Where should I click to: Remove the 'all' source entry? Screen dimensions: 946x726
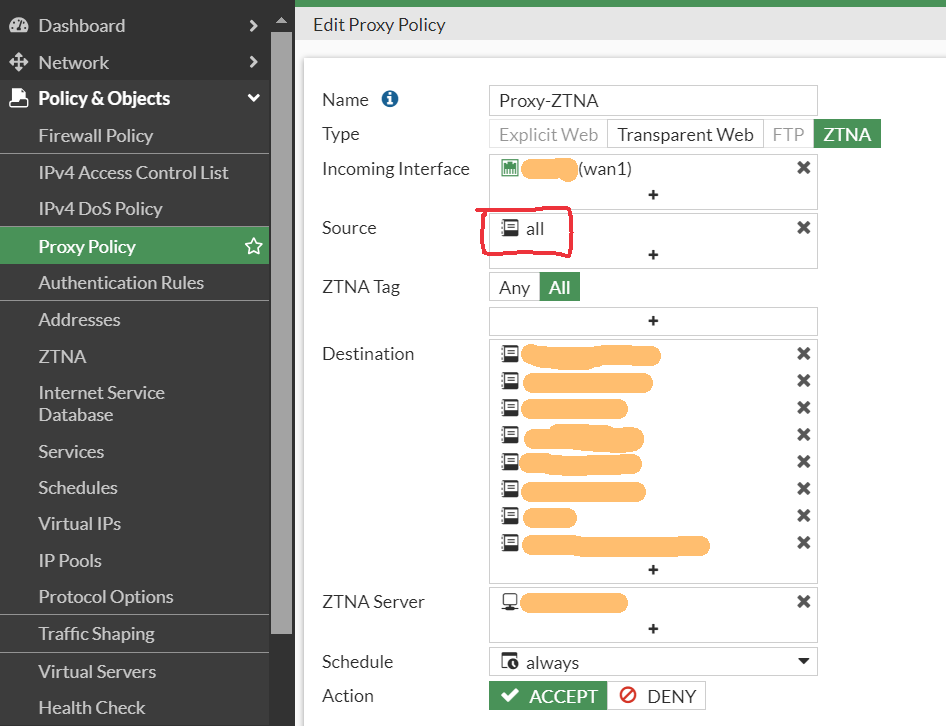803,228
